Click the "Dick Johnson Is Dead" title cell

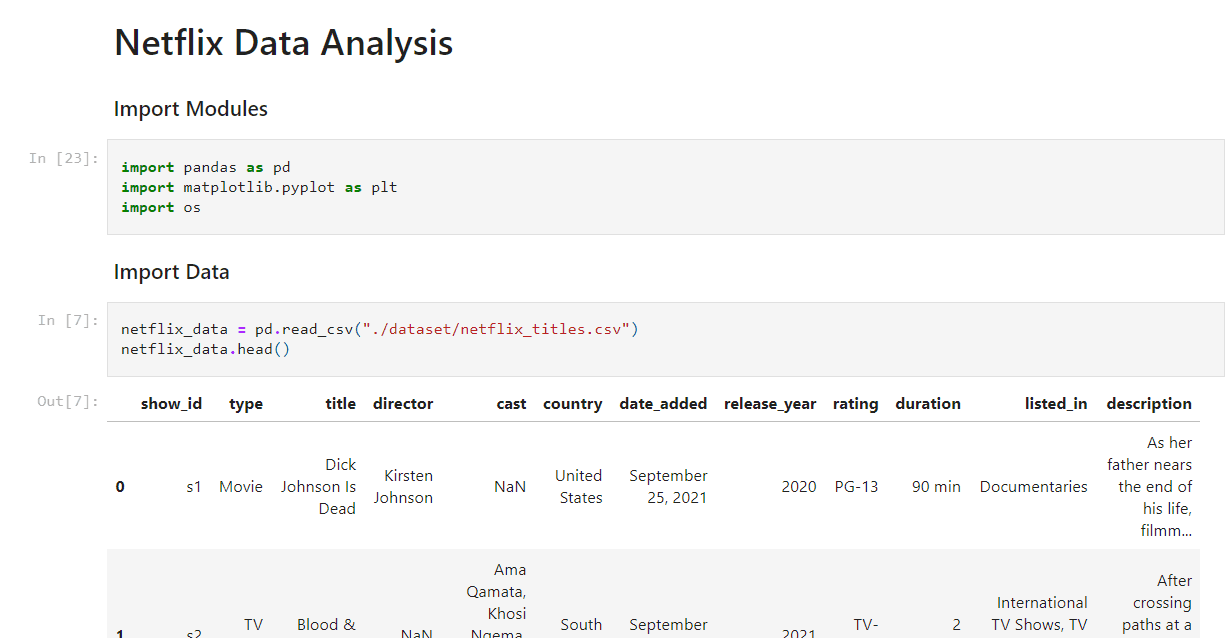318,487
